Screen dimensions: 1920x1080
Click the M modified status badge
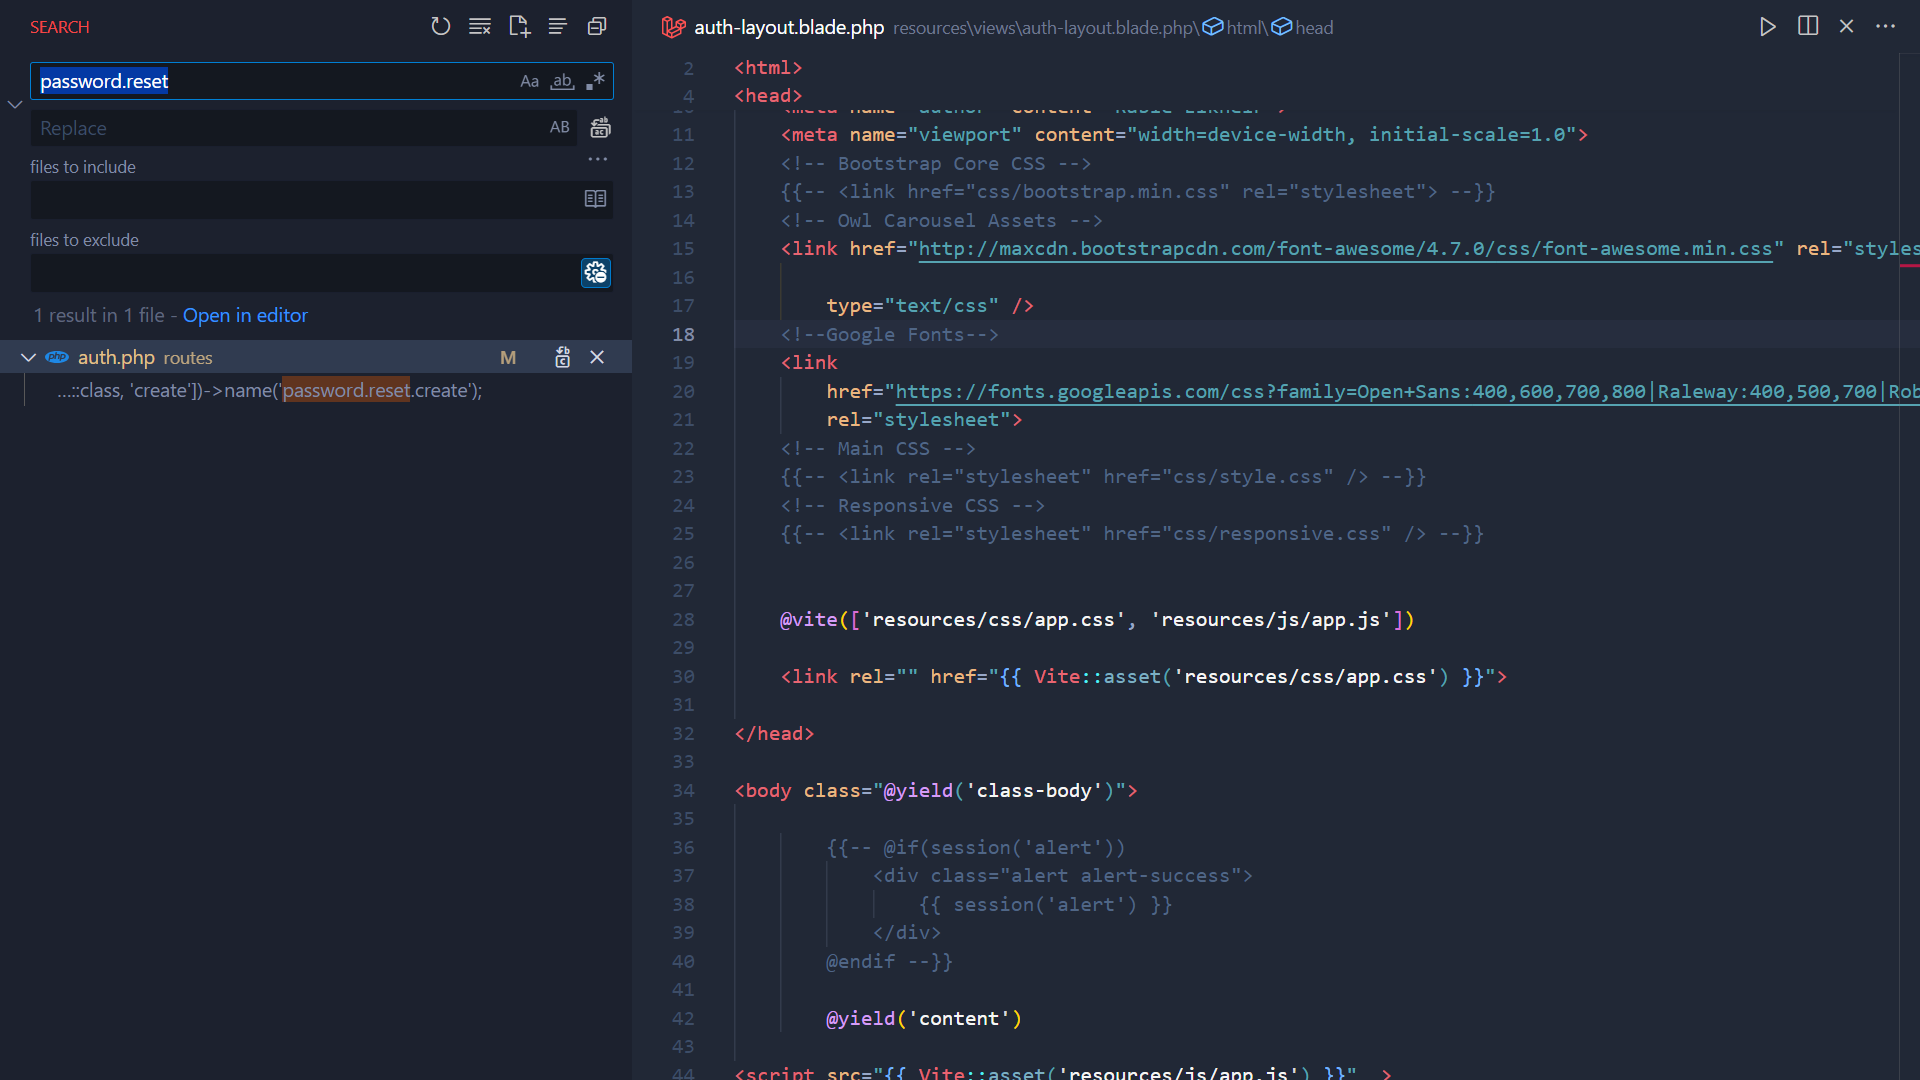(508, 358)
